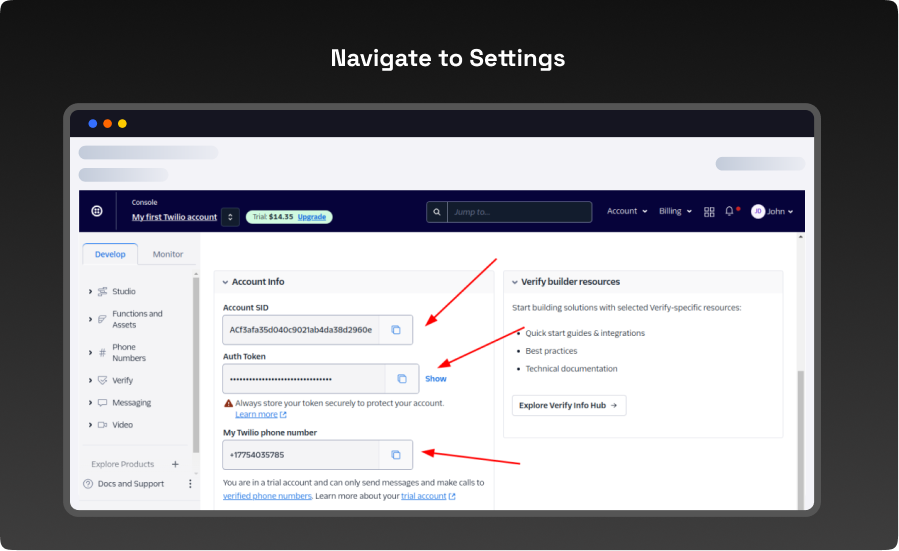This screenshot has height=551, width=899.
Task: Copy the Account SID value
Action: coord(396,330)
